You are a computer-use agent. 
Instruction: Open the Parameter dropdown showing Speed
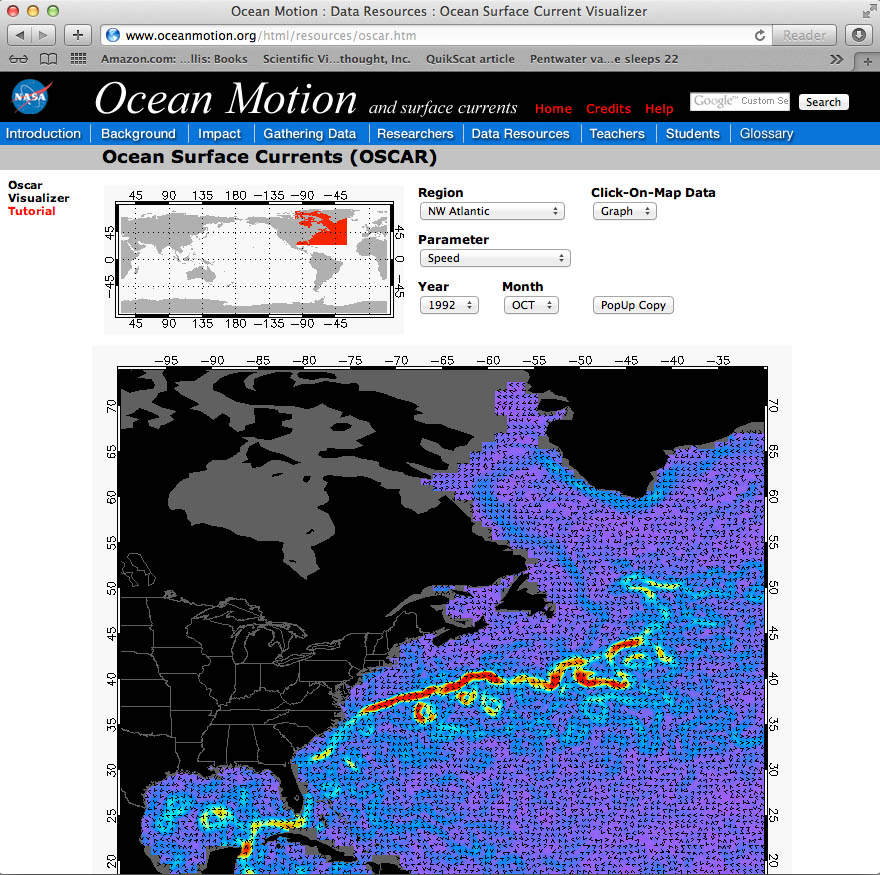[494, 258]
